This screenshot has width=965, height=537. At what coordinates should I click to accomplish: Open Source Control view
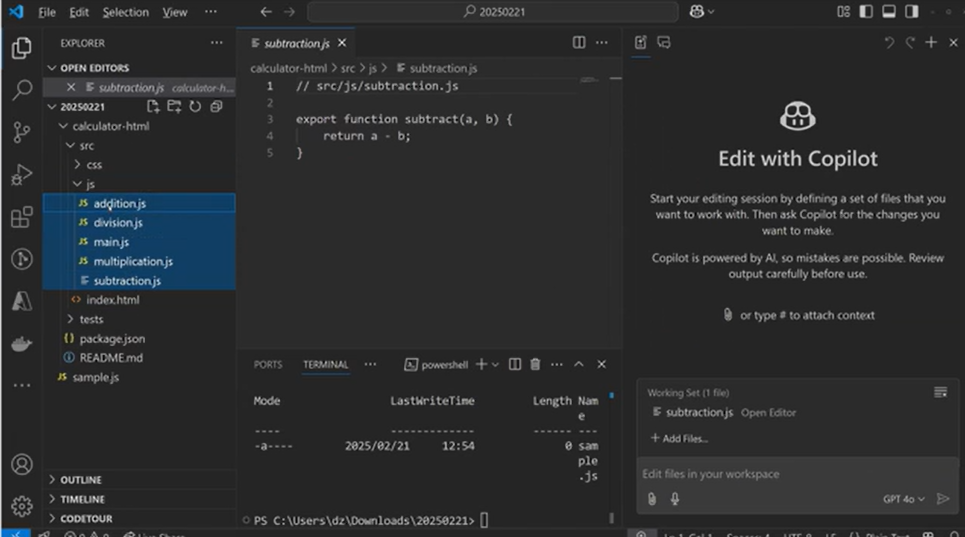tap(22, 132)
